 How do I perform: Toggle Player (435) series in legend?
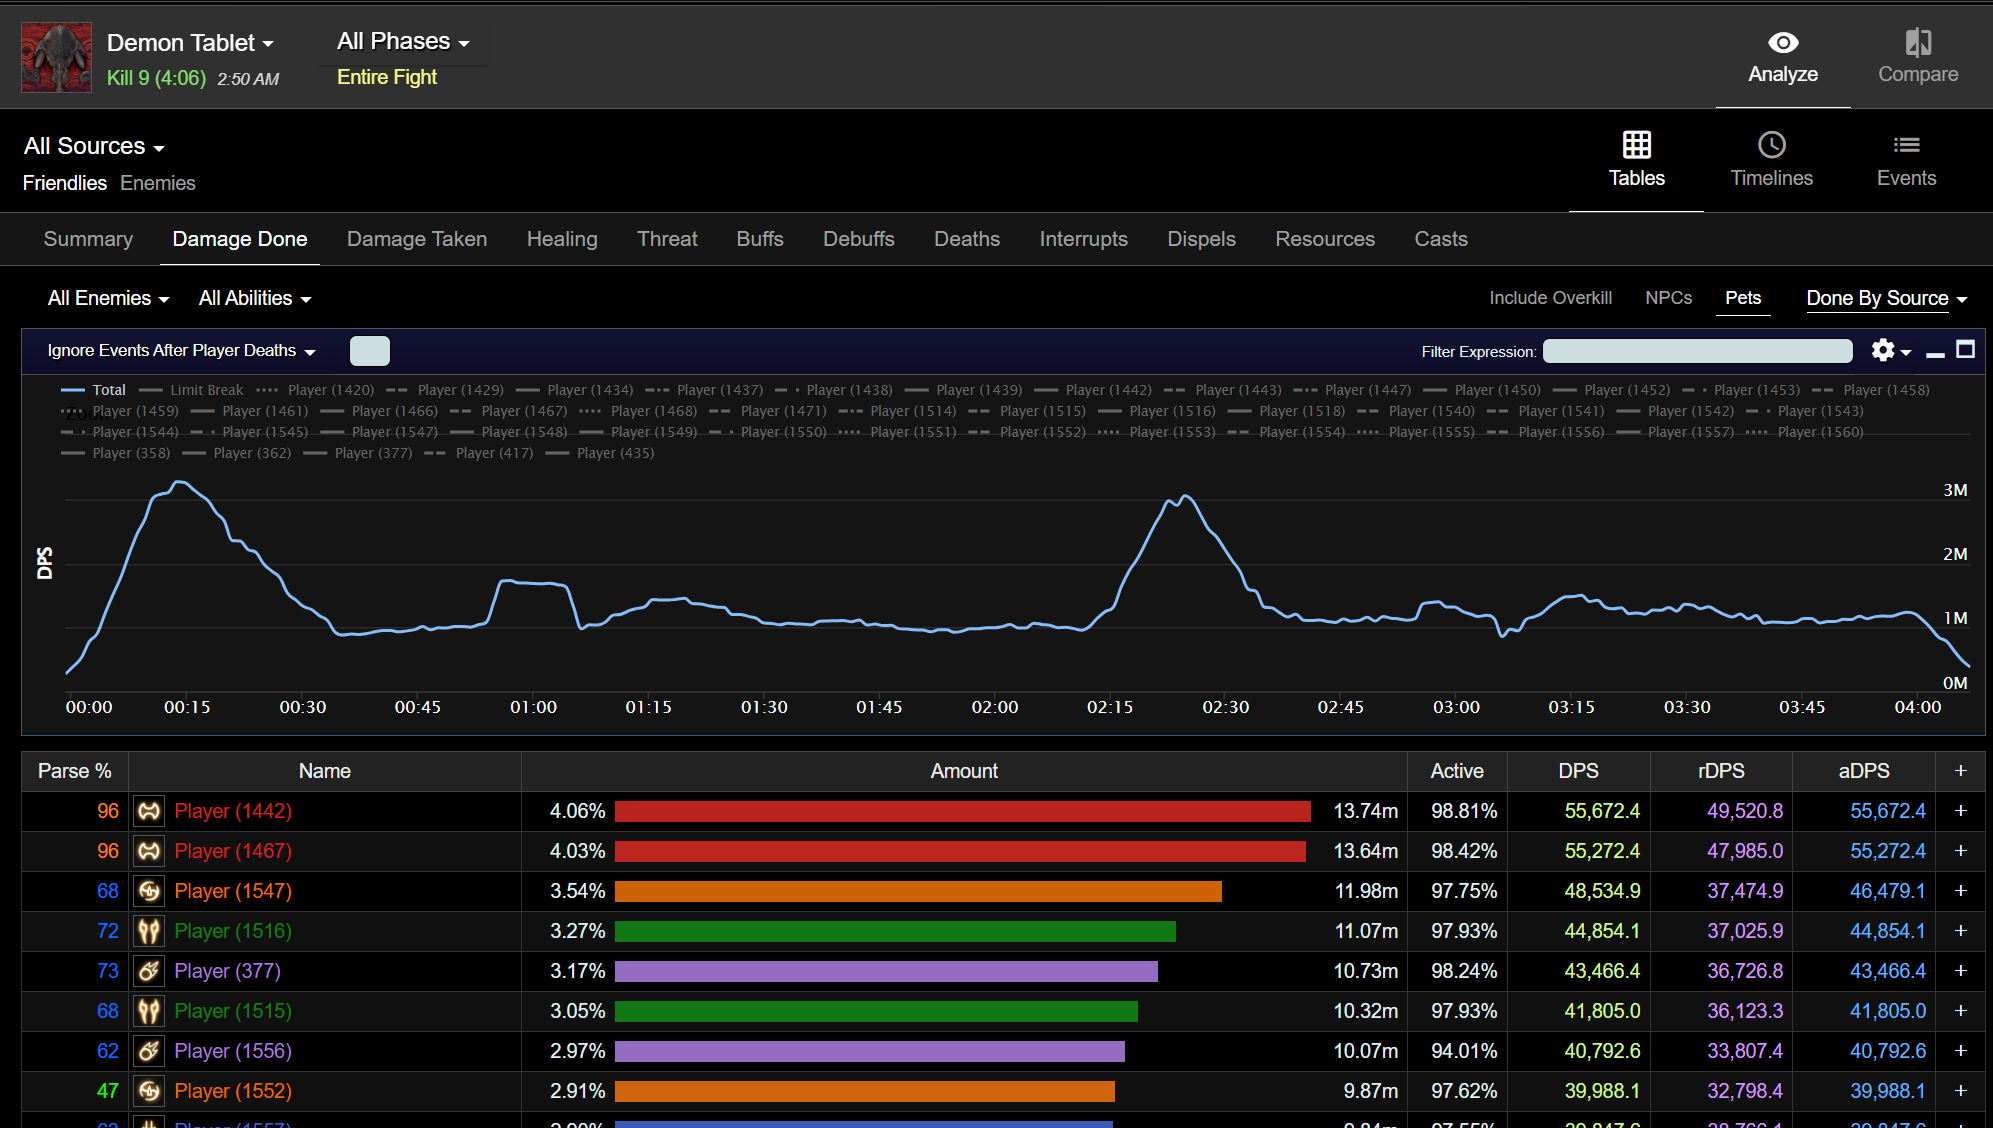click(599, 453)
